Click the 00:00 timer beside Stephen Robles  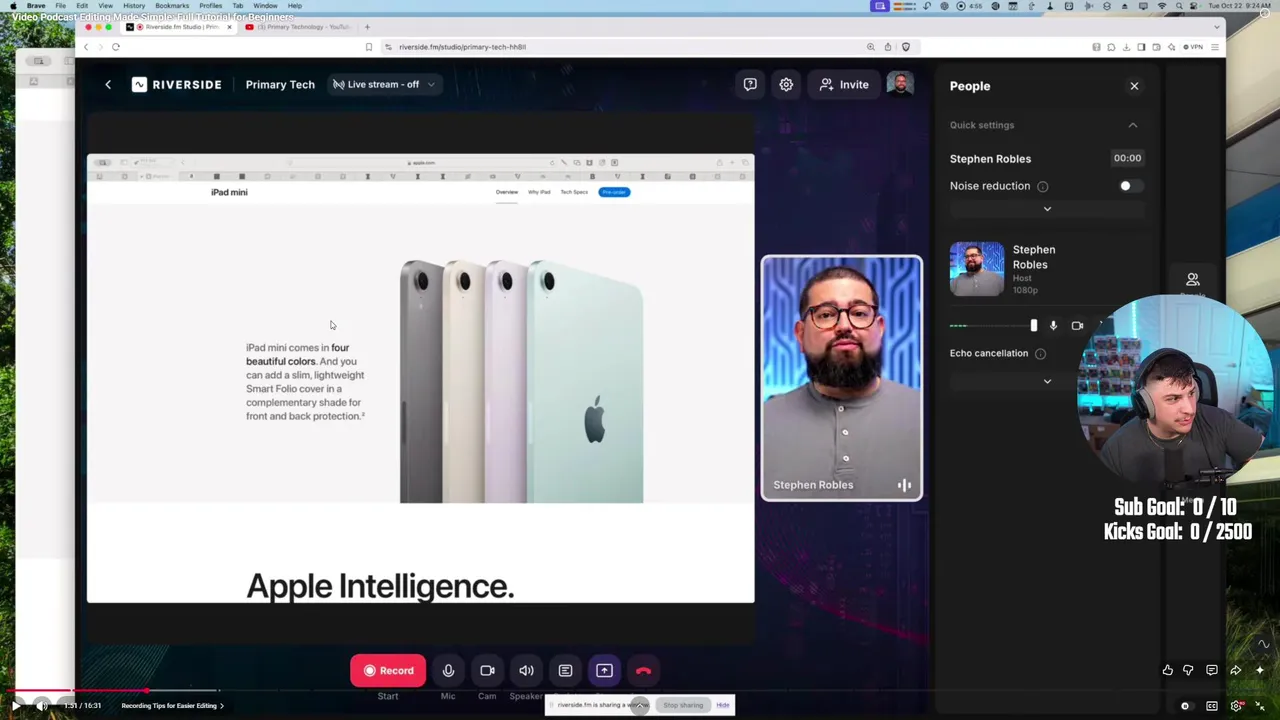pyautogui.click(x=1127, y=158)
